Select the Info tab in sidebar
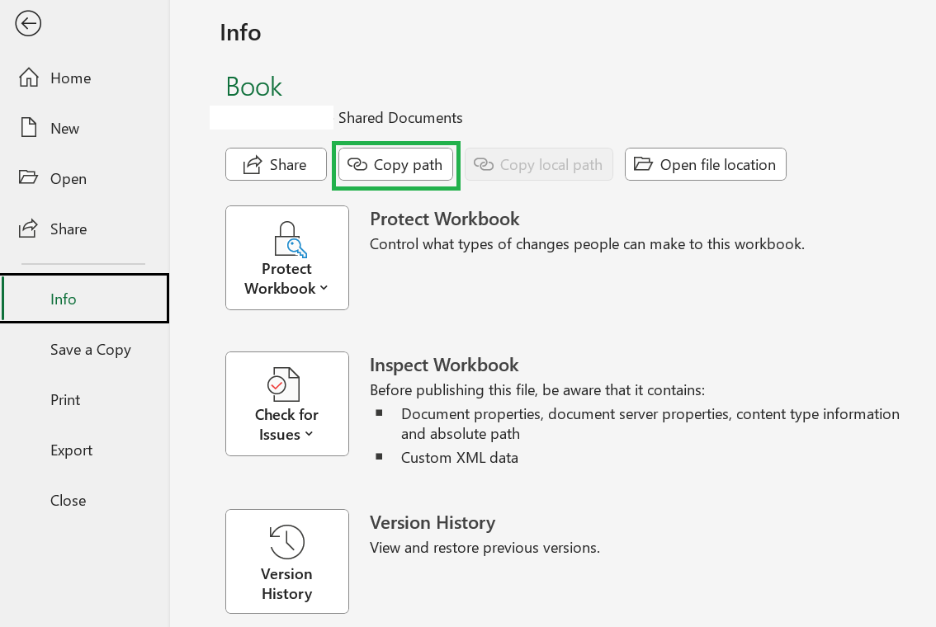Viewport: 936px width, 627px height. point(85,299)
